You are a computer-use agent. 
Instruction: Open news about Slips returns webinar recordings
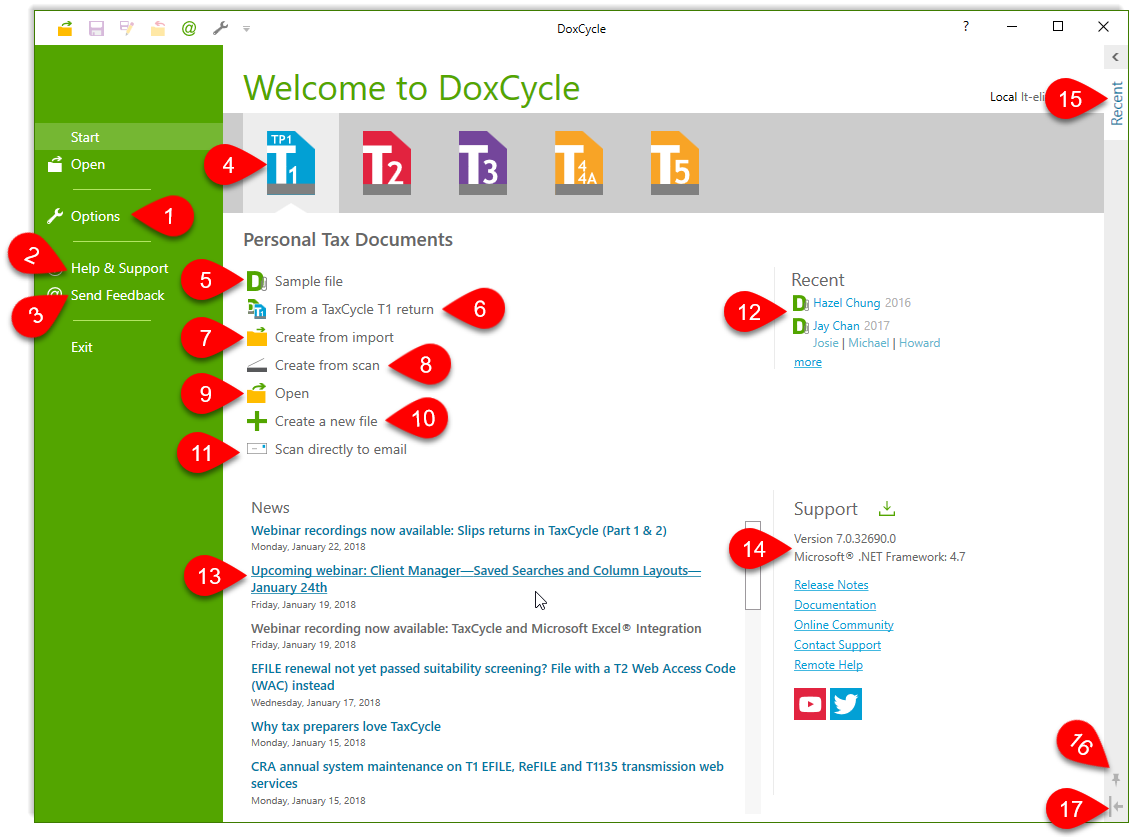[459, 531]
